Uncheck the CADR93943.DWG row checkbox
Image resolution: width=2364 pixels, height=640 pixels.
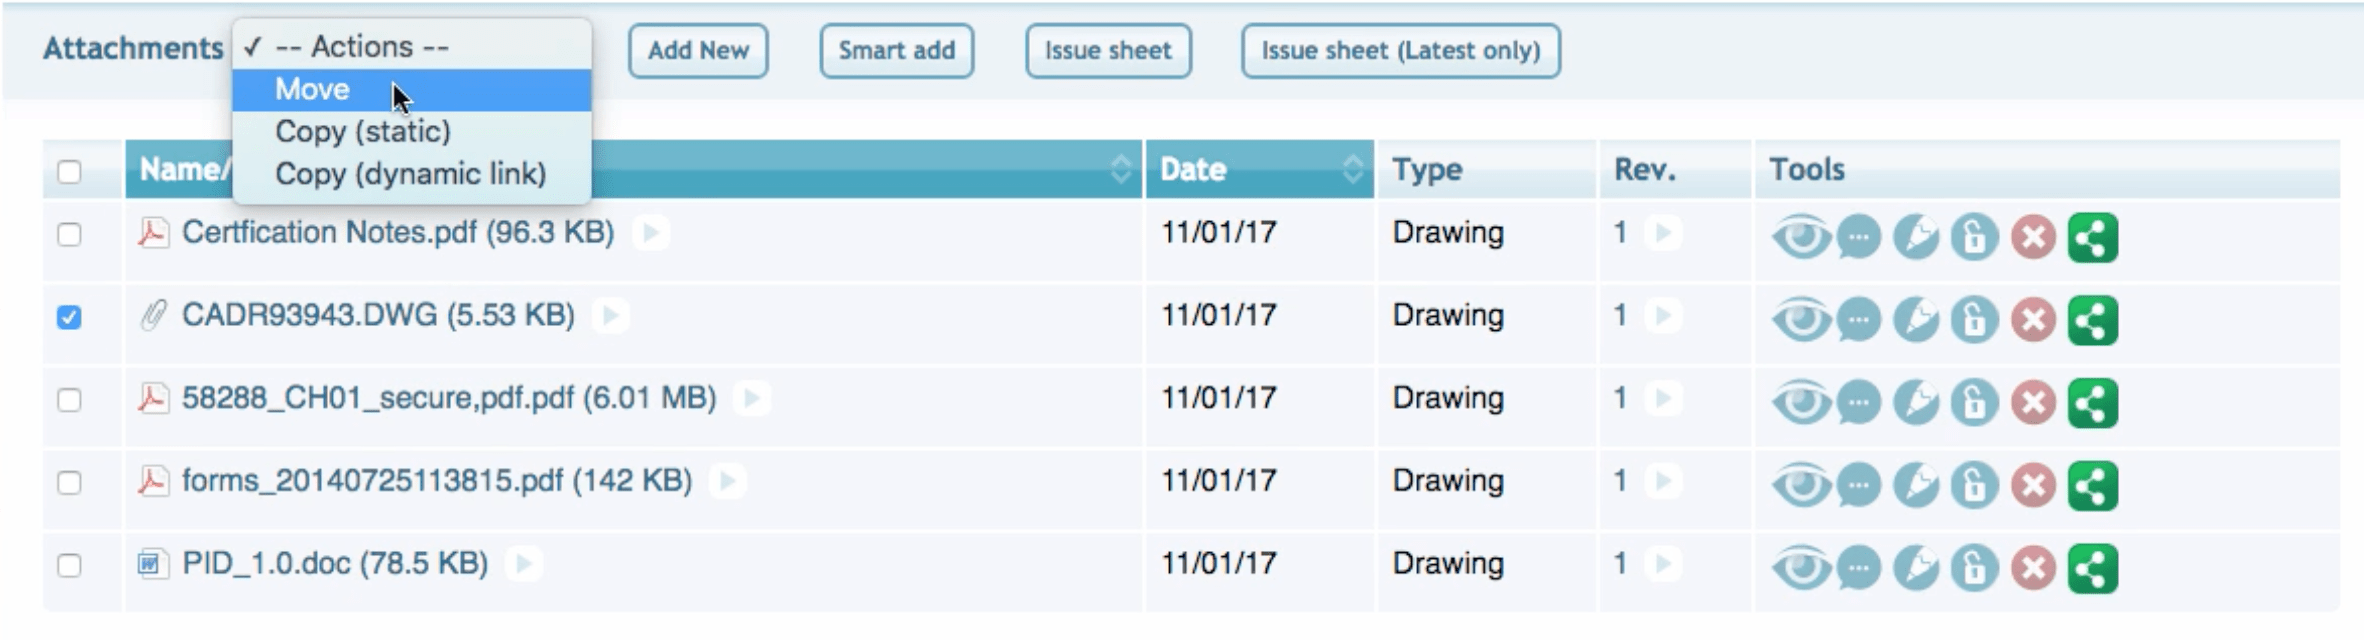(69, 318)
